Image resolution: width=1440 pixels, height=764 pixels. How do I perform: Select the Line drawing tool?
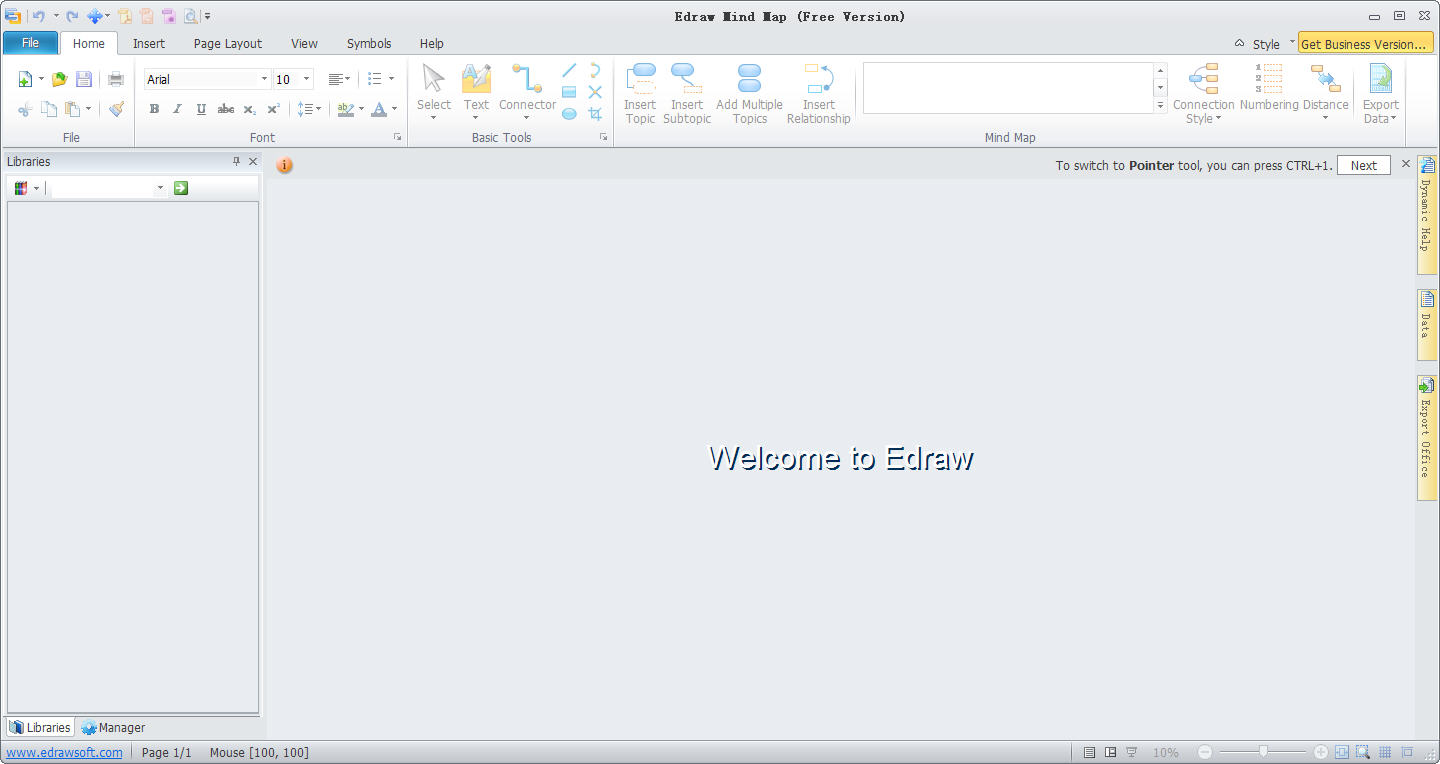(569, 70)
